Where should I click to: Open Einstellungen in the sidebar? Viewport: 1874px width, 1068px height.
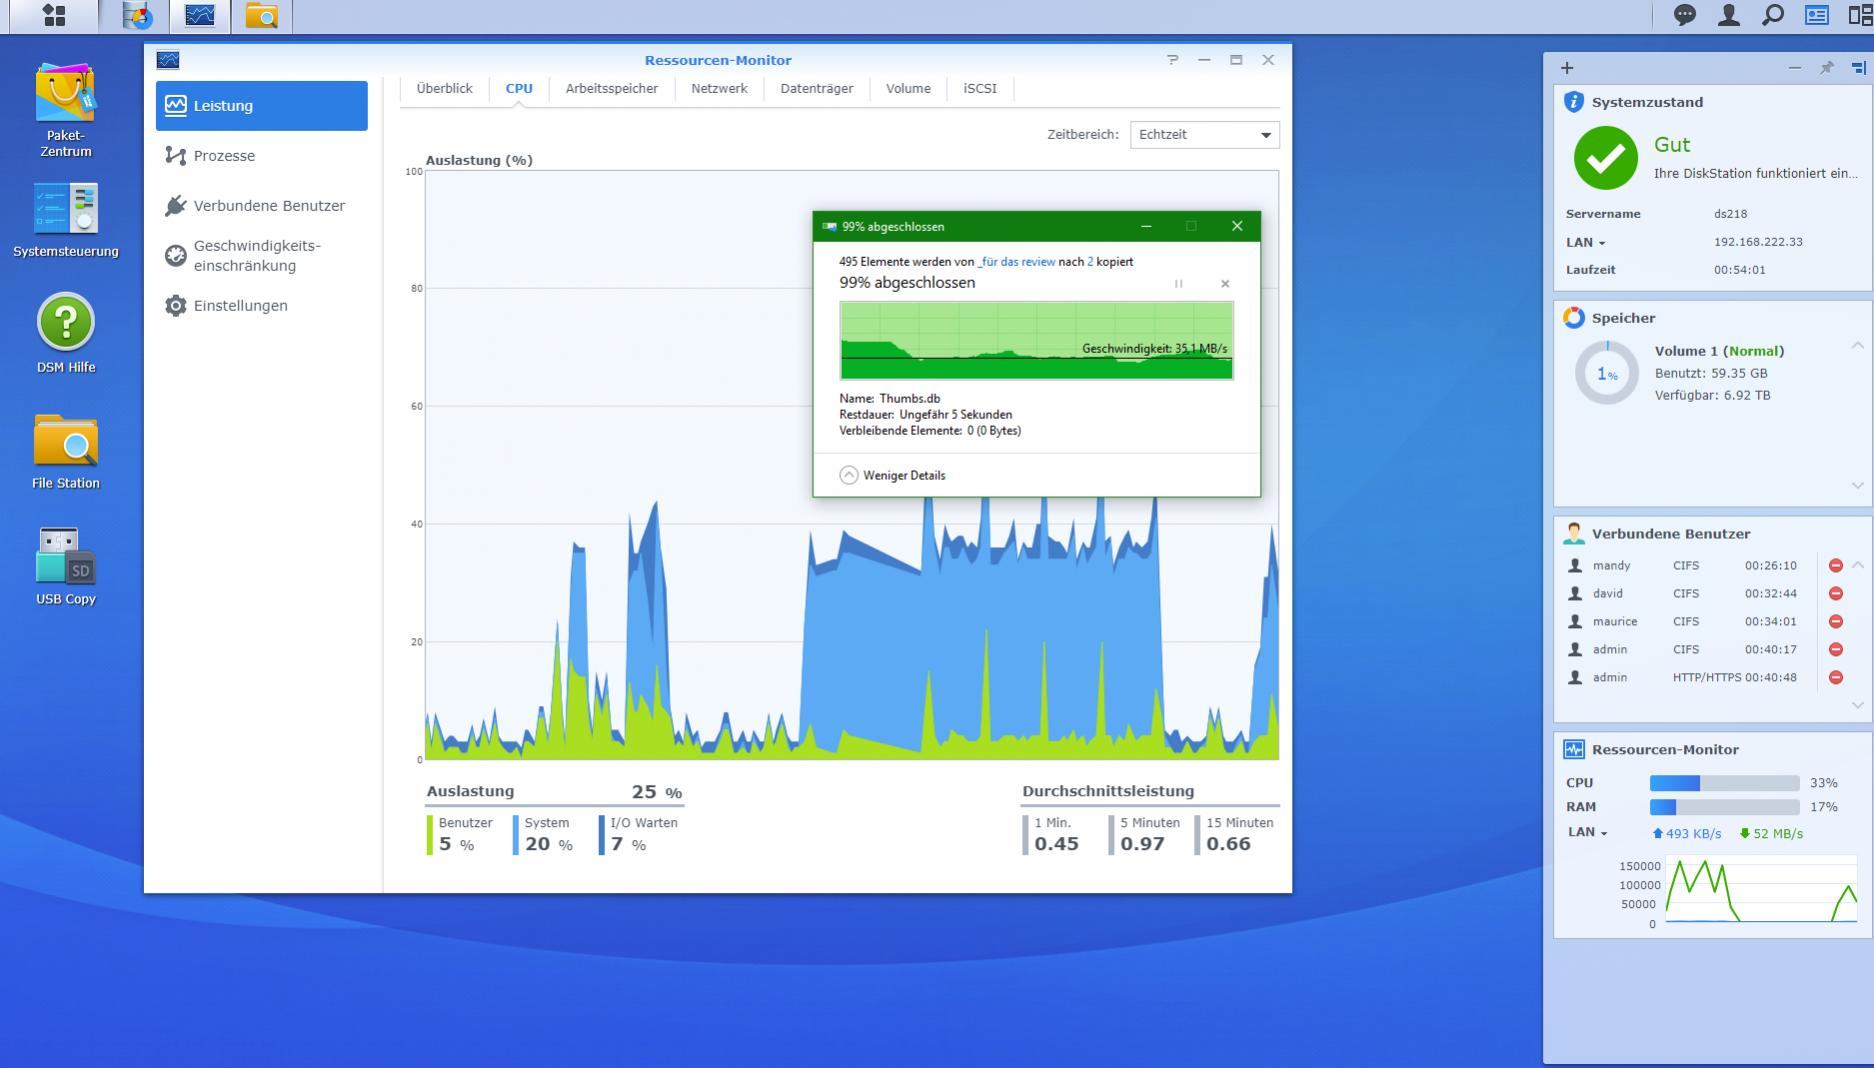[x=262, y=306]
